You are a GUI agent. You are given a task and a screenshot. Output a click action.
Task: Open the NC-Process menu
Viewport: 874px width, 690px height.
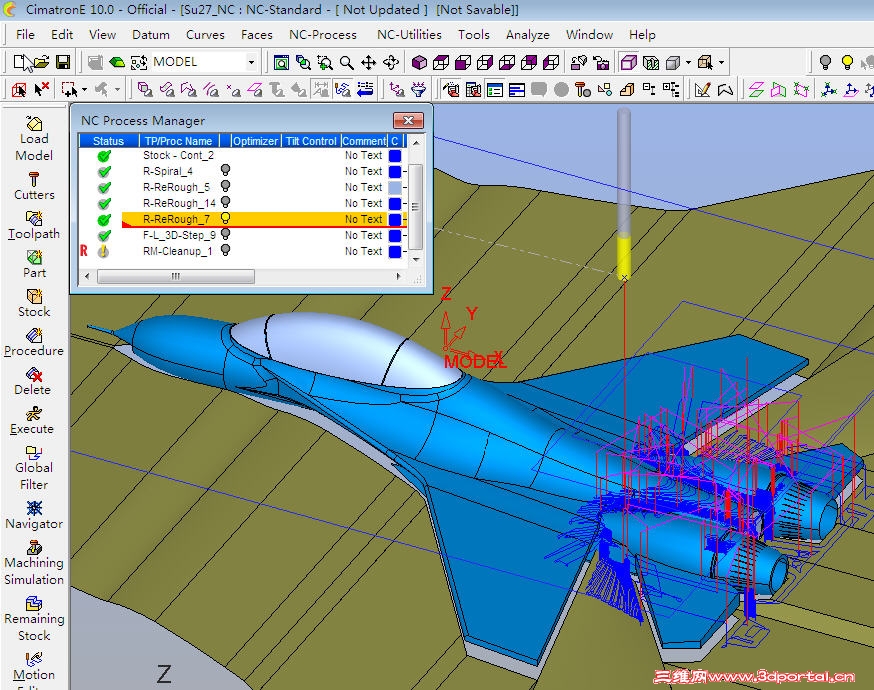point(323,35)
